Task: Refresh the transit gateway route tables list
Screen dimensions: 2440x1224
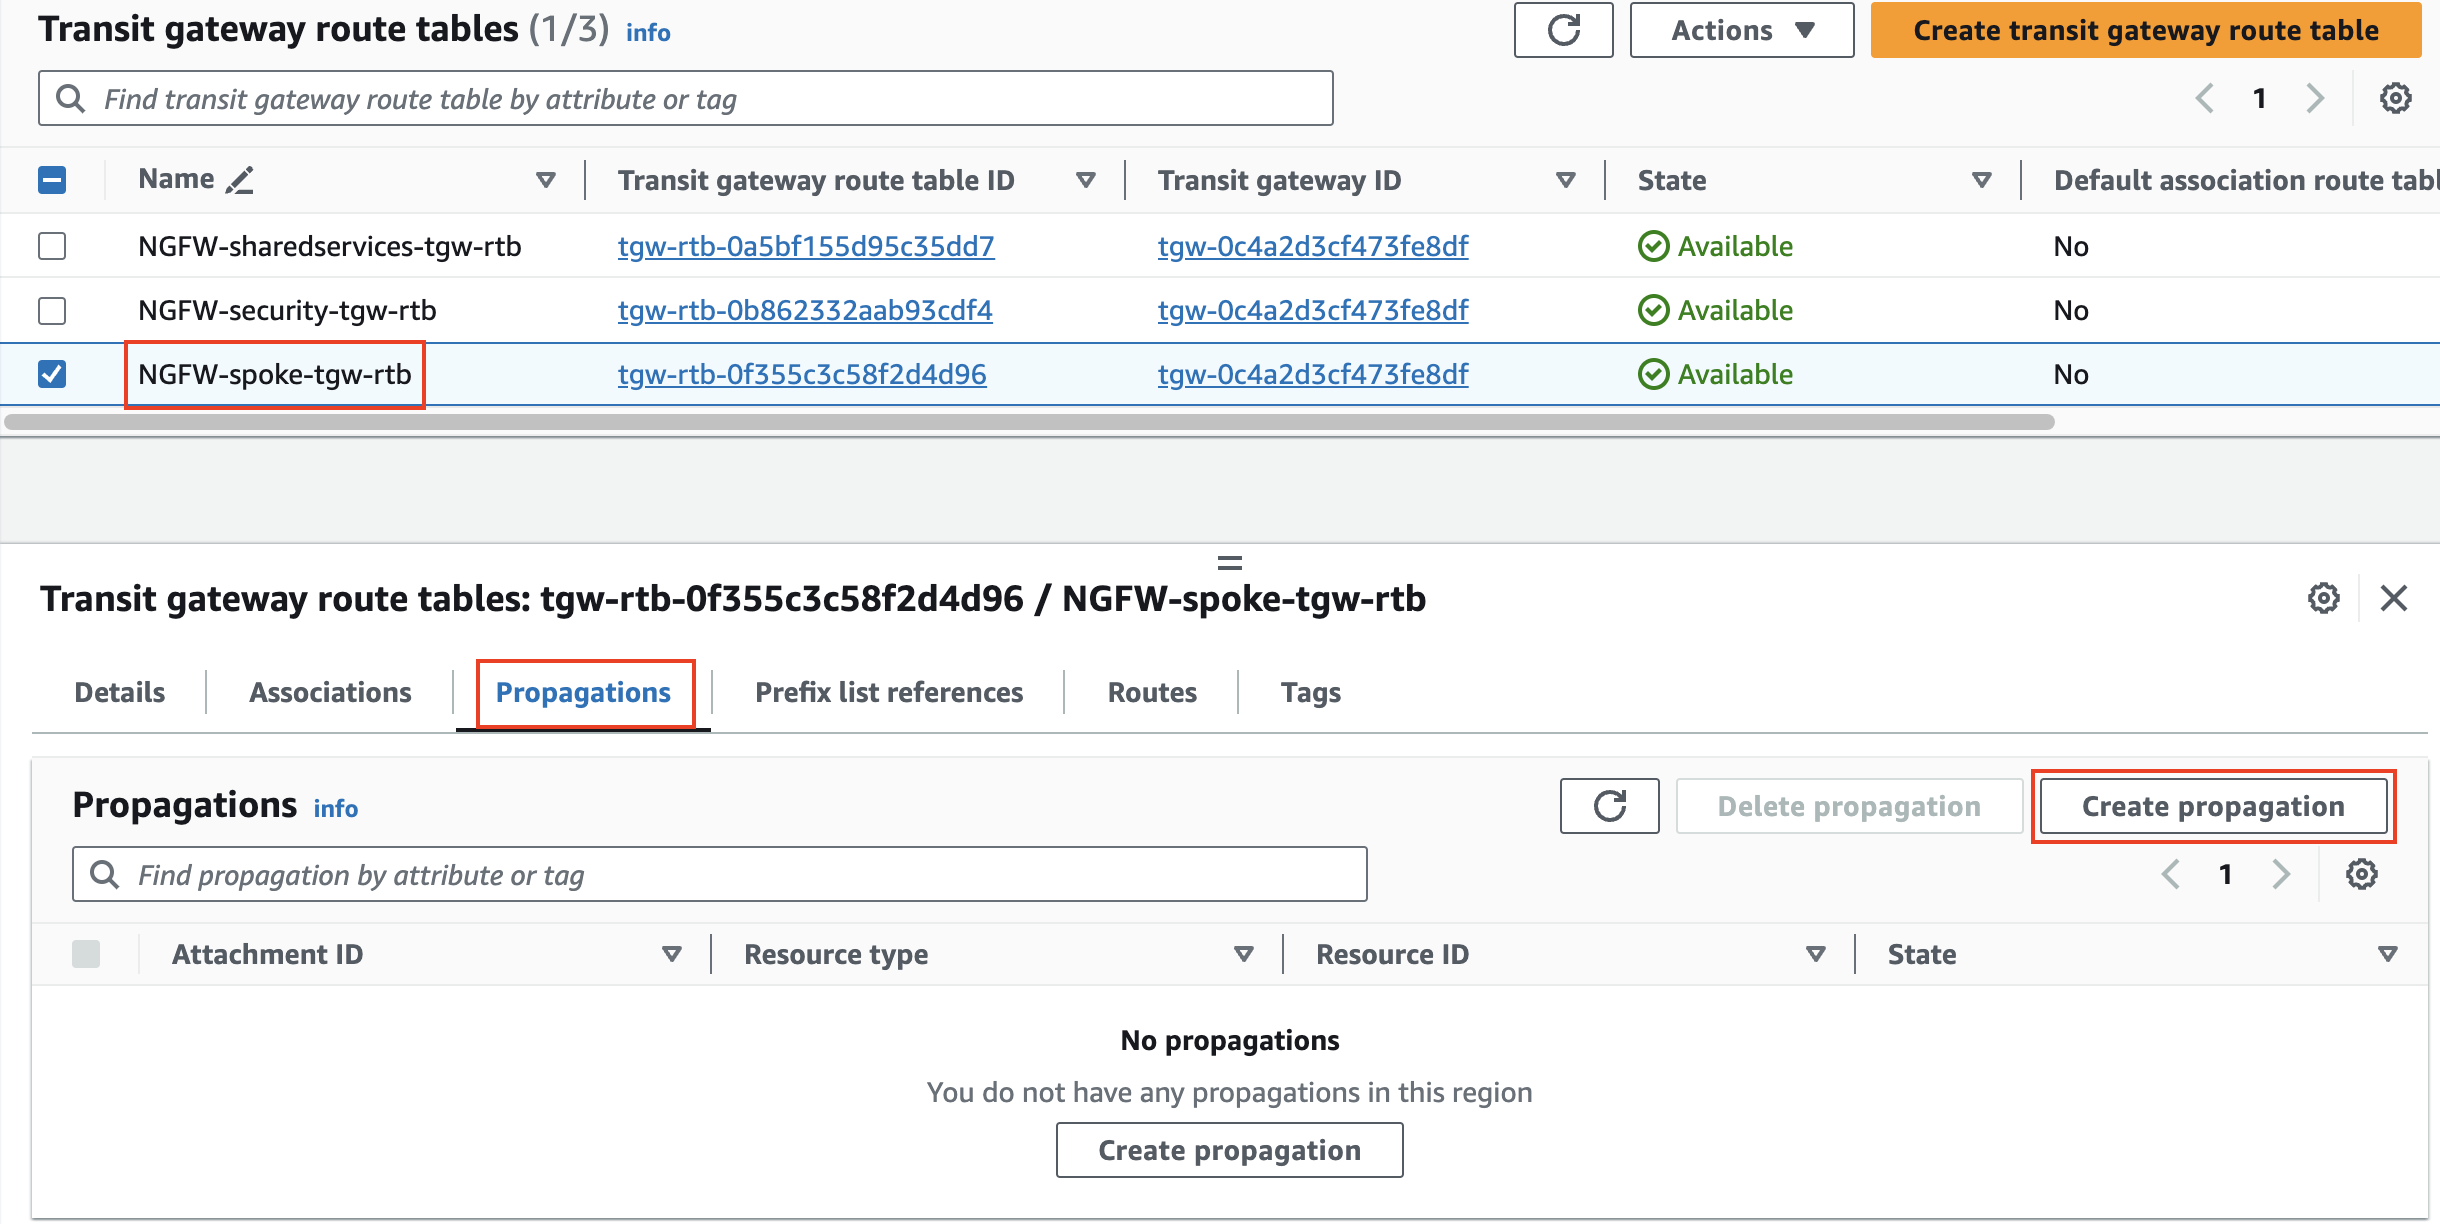Action: tap(1563, 30)
